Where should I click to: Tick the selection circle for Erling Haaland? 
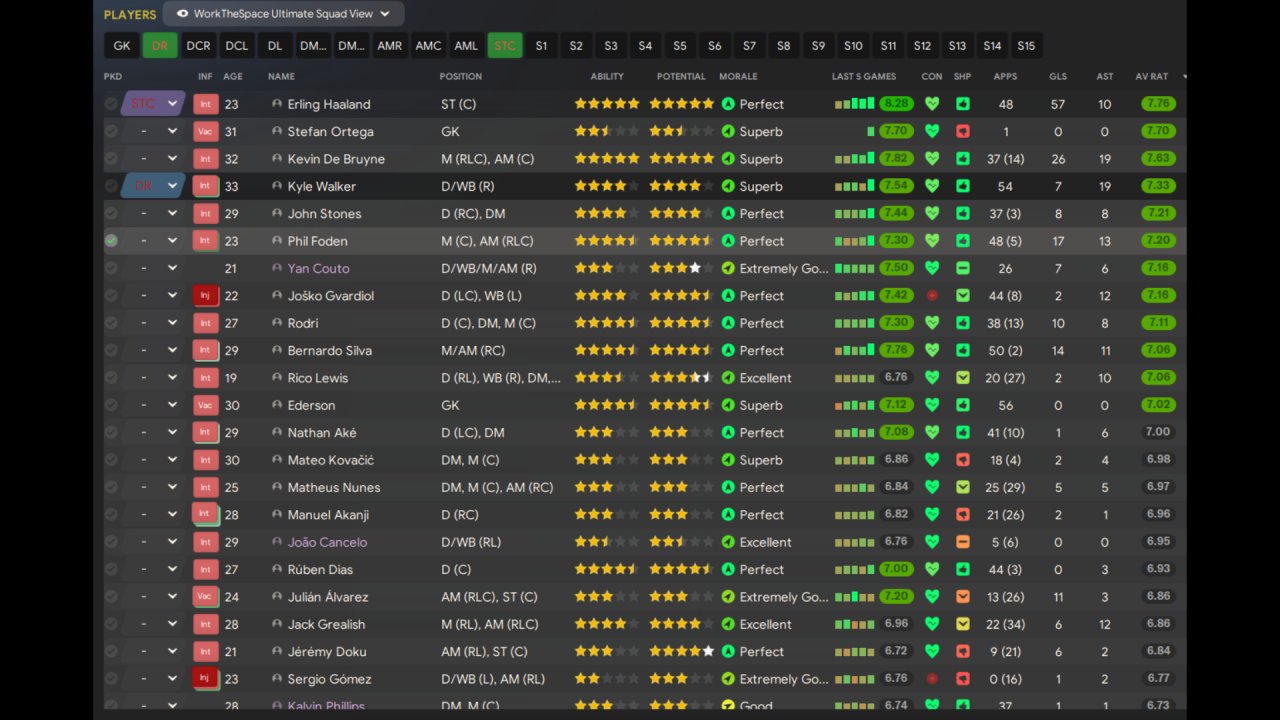pos(111,104)
